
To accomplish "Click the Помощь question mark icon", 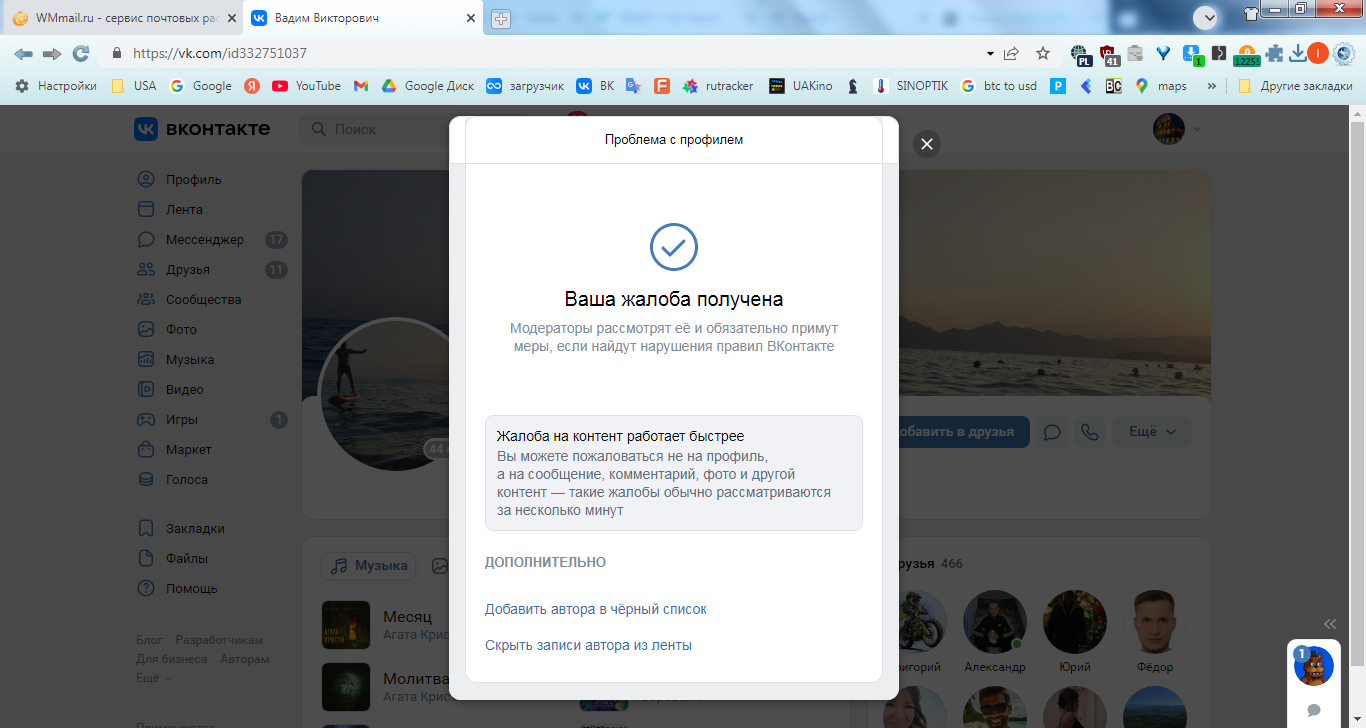I will pyautogui.click(x=146, y=589).
